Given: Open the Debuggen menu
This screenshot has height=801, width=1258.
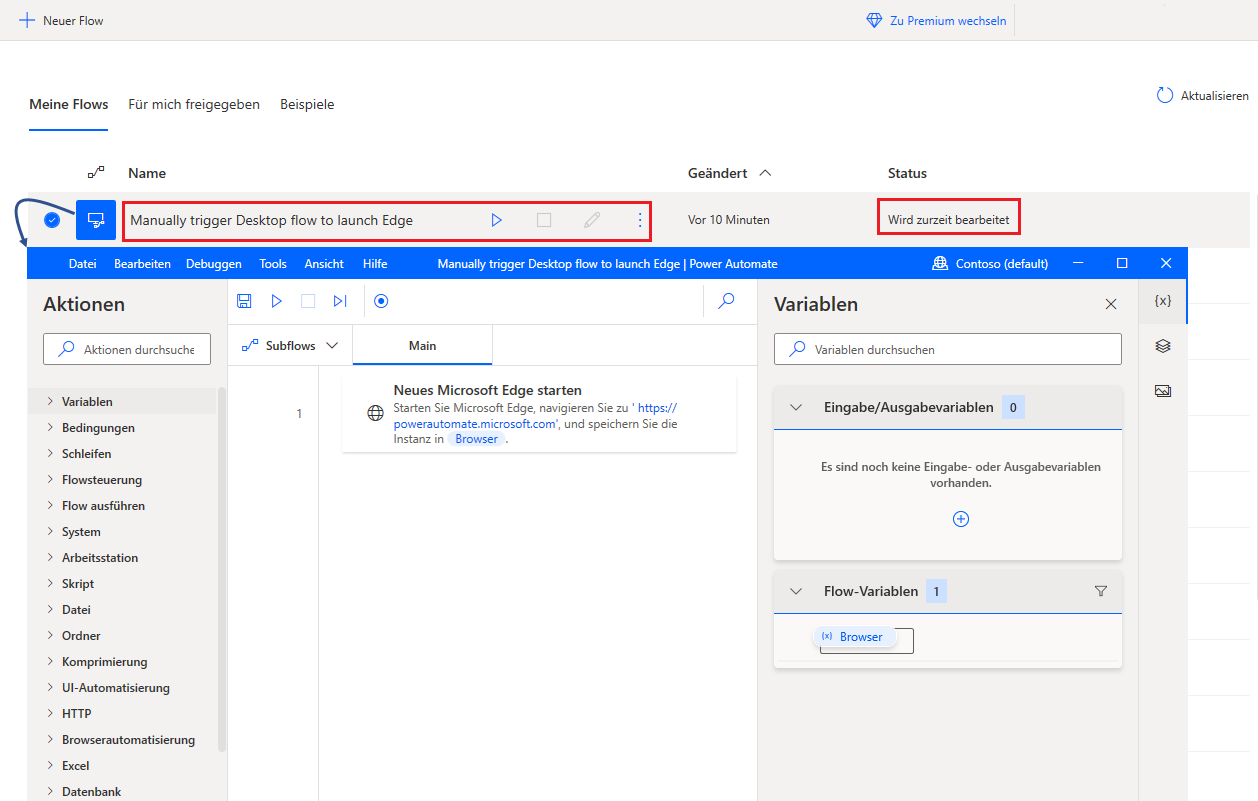Looking at the screenshot, I should [x=214, y=264].
